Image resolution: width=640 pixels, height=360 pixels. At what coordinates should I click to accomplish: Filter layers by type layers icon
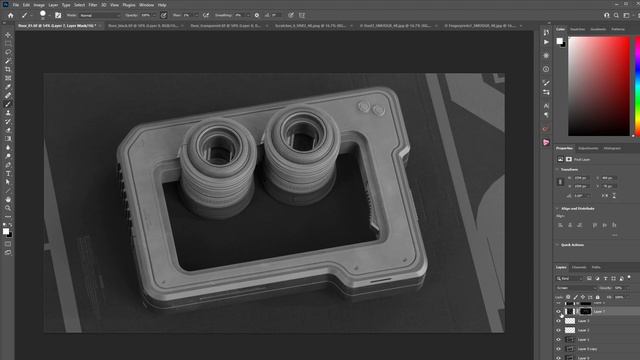coord(605,278)
